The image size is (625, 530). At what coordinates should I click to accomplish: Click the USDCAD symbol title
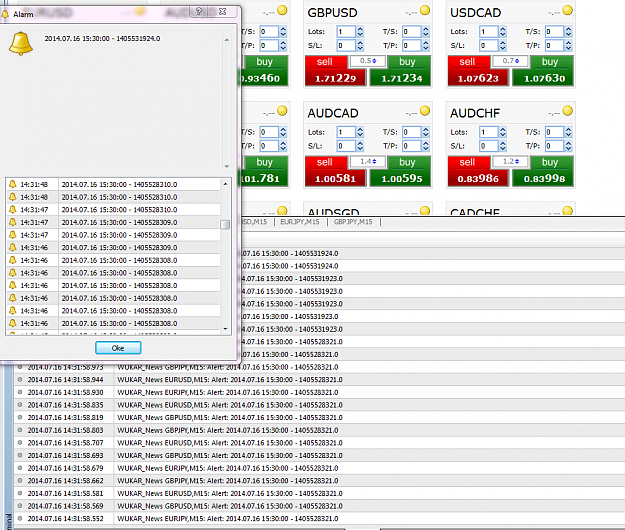coord(476,13)
